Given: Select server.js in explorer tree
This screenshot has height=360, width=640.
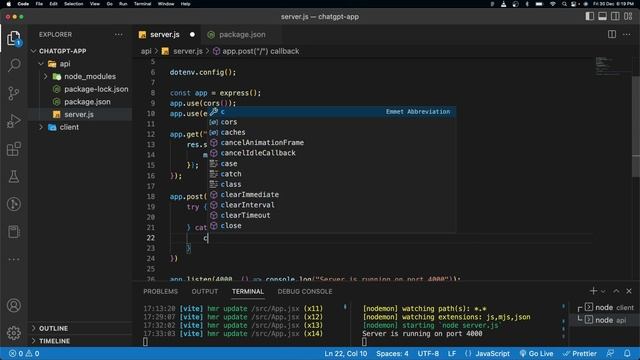Looking at the screenshot, I should (79, 114).
